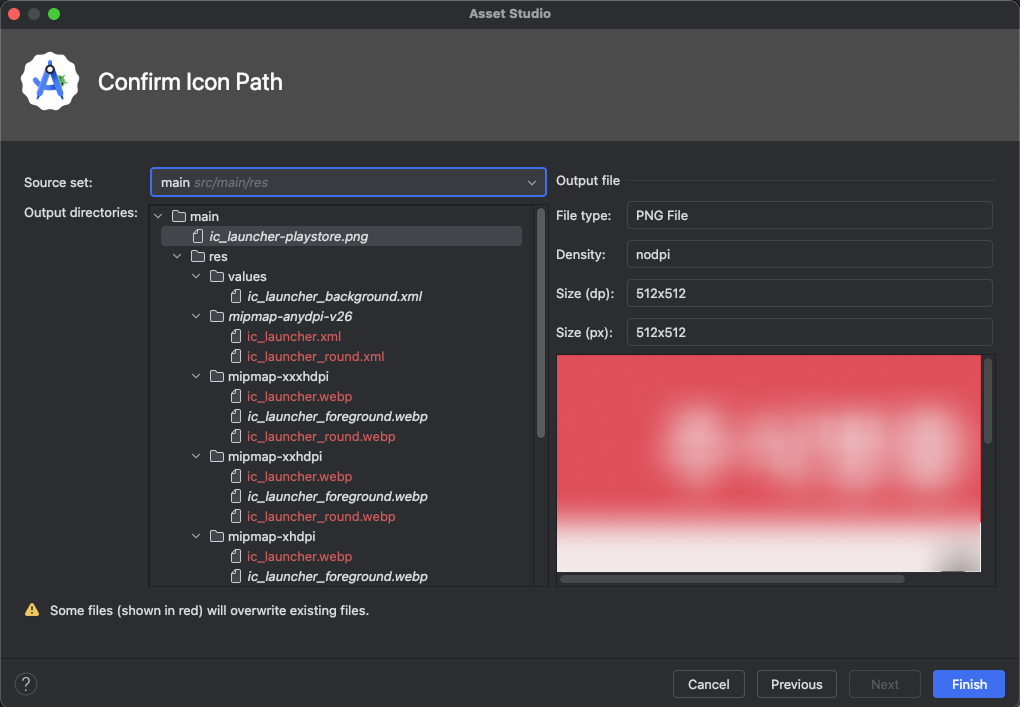The width and height of the screenshot is (1020, 707).
Task: Click file icon of xxxhdpi ic_launcher.webp
Action: click(236, 396)
